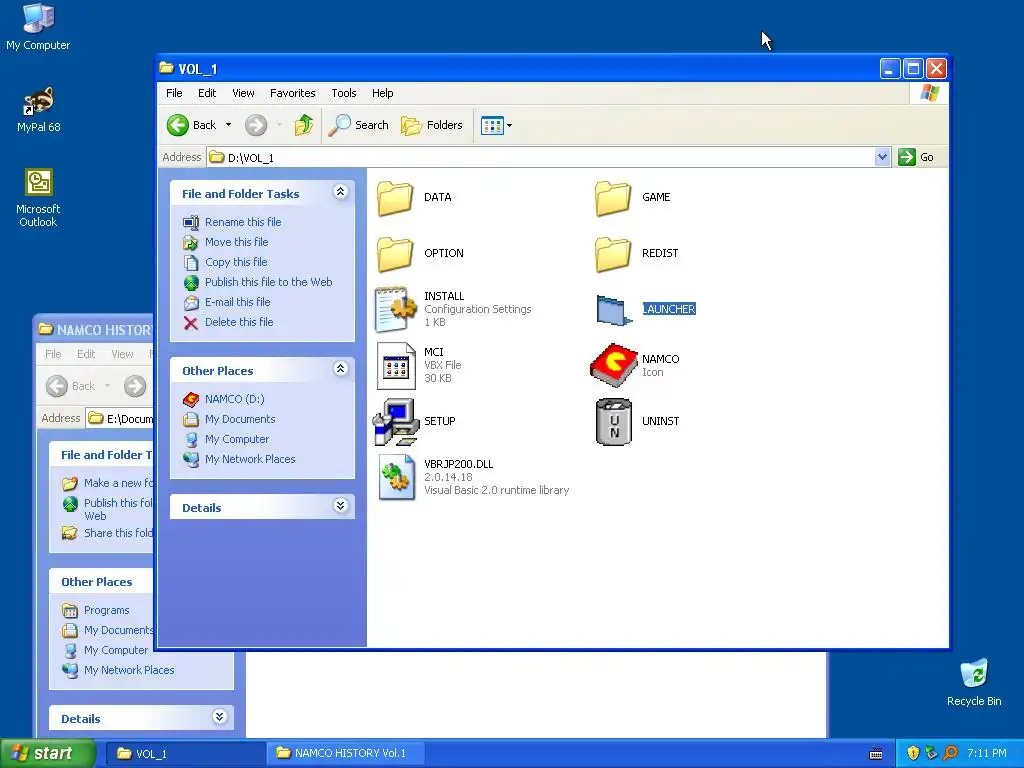The width and height of the screenshot is (1024, 768).
Task: Go to NAMCO (D:) in Other Places
Action: point(234,399)
